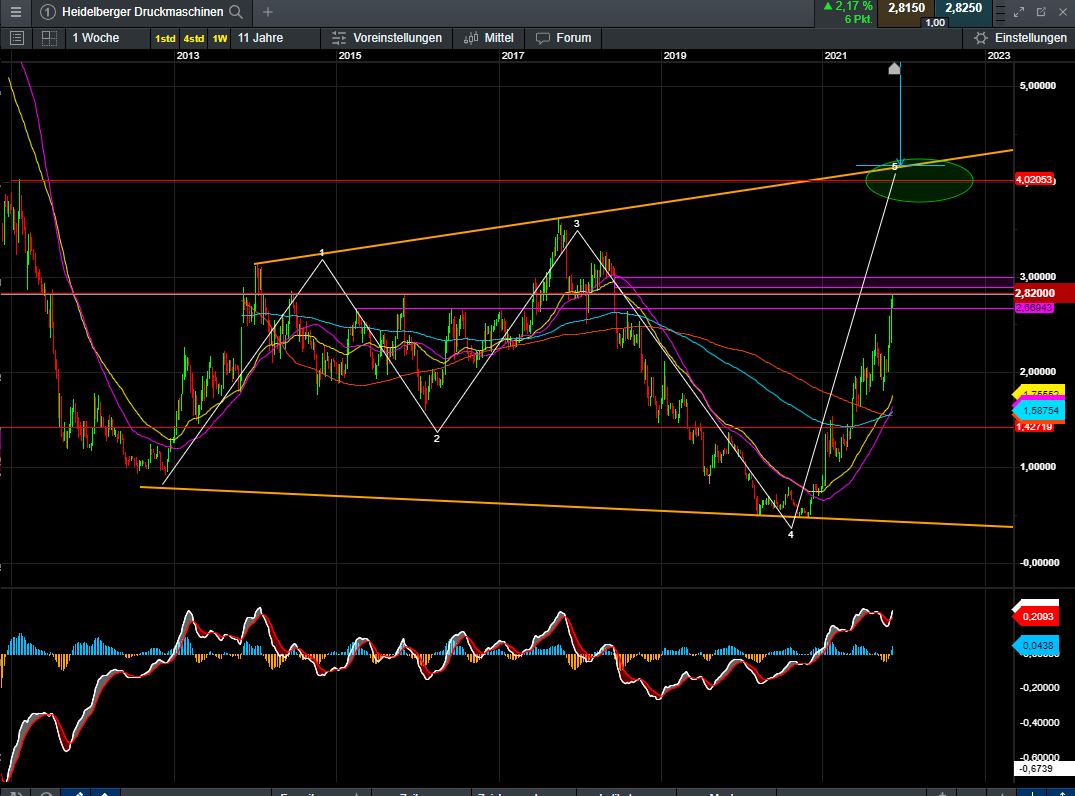Click the red 4,02053 price level label
Screen dimensions: 1075x796
1033,180
